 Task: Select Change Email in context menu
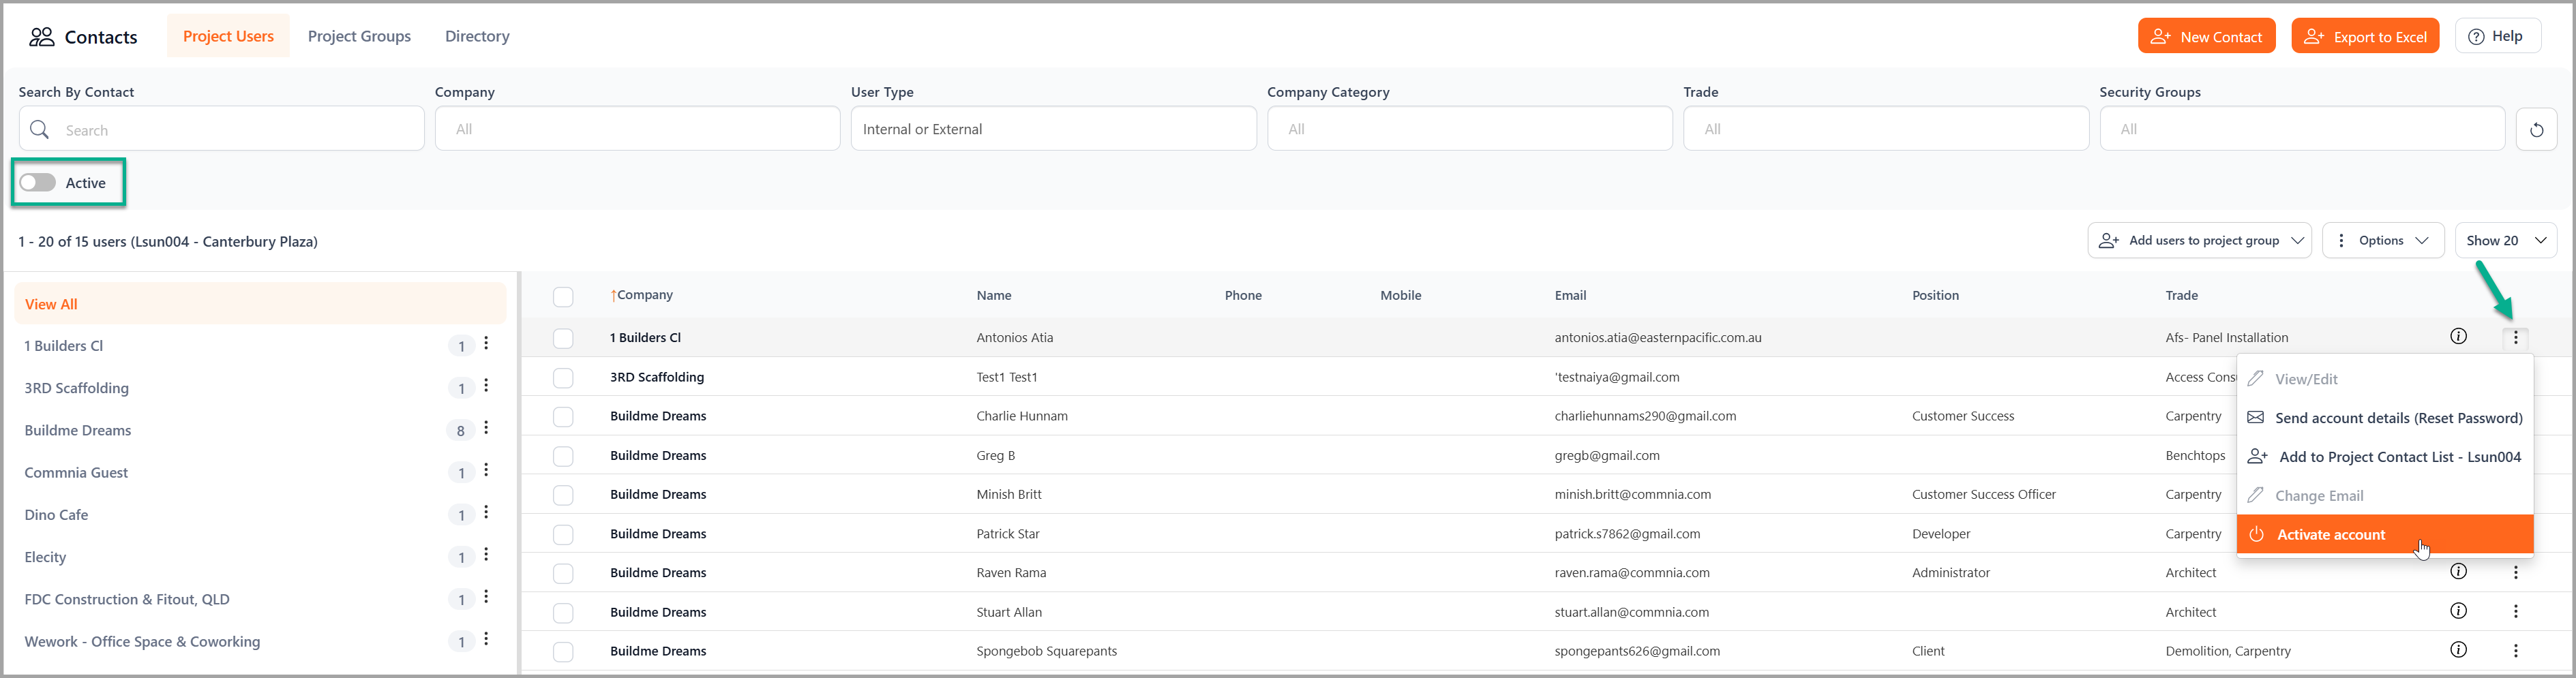2385,496
